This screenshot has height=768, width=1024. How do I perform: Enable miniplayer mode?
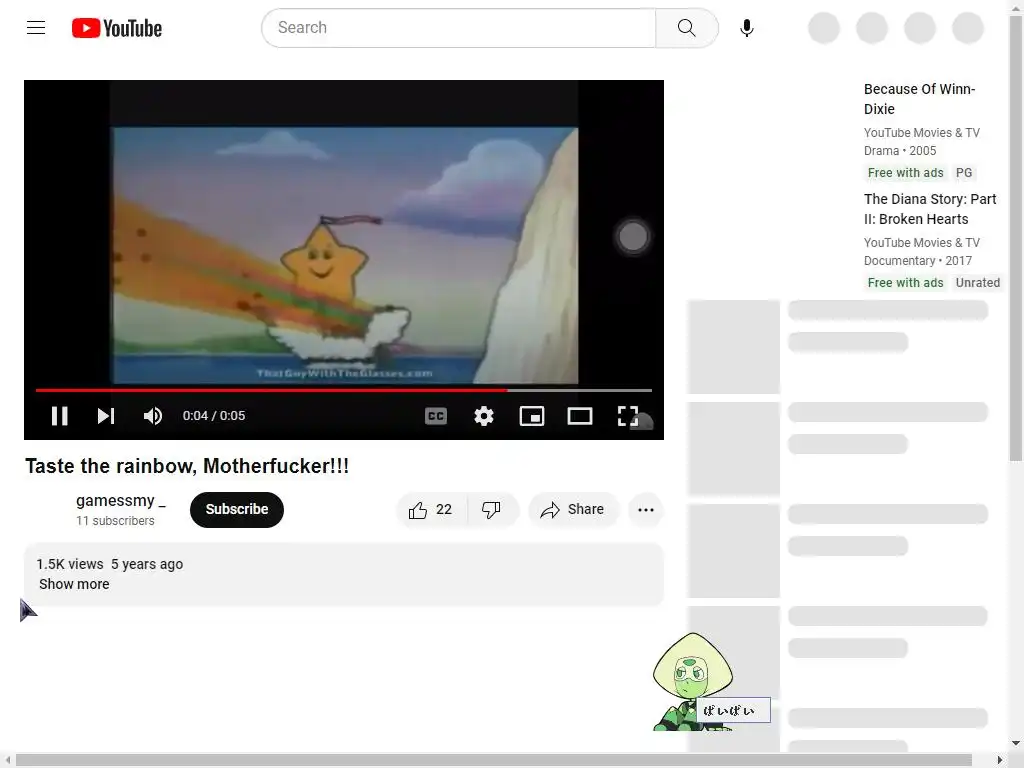[532, 416]
